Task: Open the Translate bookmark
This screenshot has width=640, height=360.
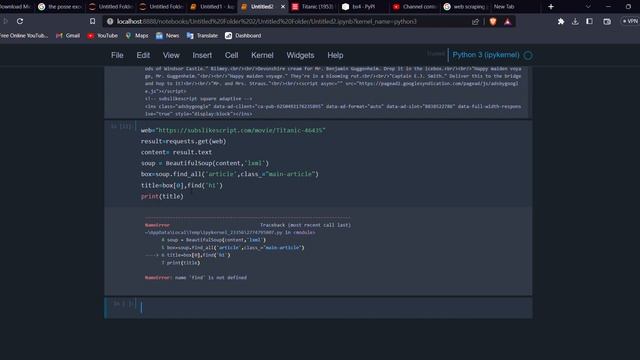Action: 202,36
